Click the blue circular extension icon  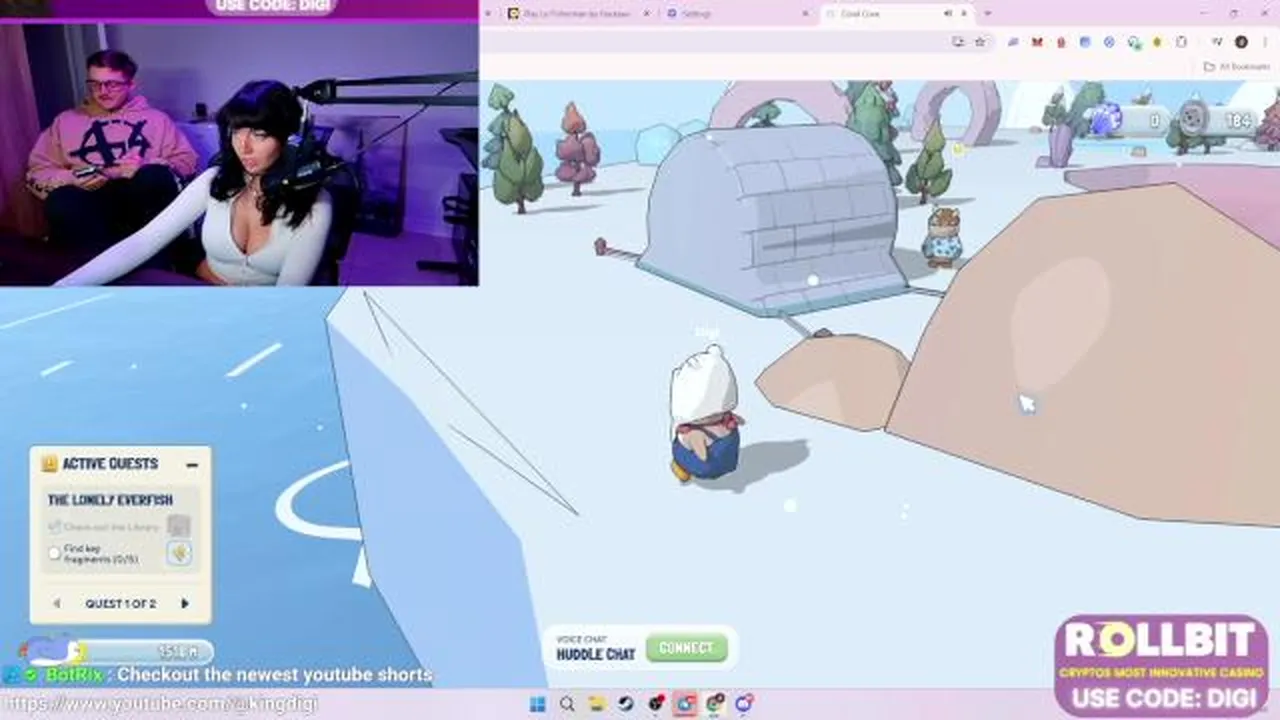coord(1109,42)
